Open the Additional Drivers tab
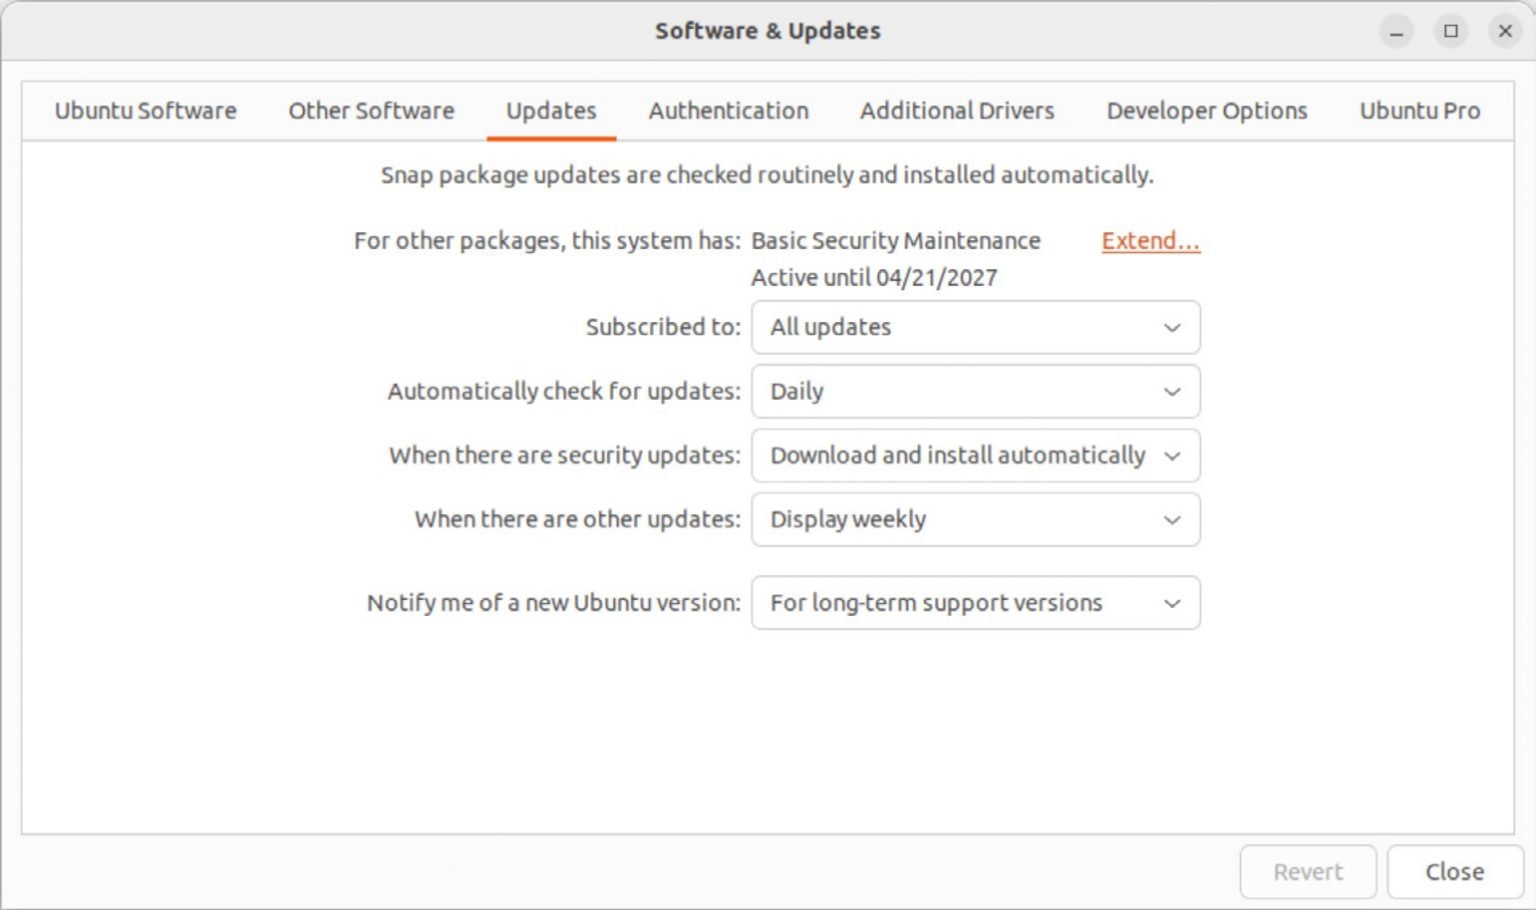Image resolution: width=1536 pixels, height=910 pixels. pos(957,111)
